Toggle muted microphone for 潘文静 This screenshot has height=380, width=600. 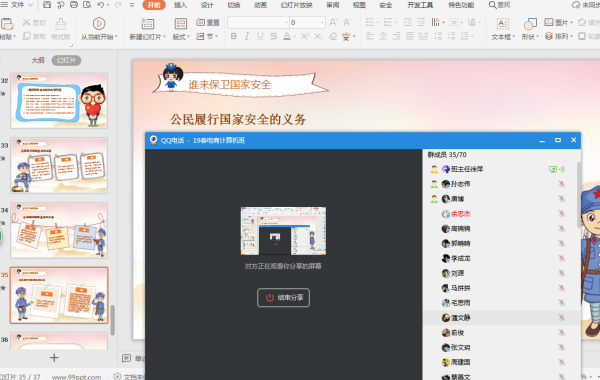[561, 318]
